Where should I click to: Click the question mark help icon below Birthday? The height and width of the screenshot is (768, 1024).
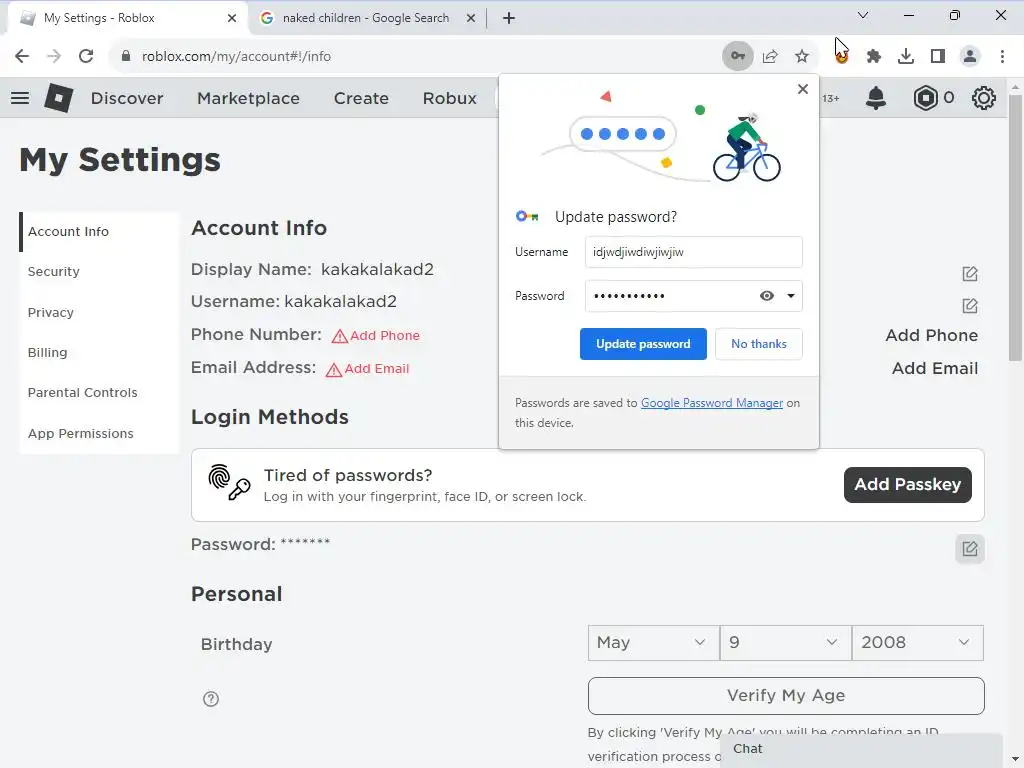[211, 699]
